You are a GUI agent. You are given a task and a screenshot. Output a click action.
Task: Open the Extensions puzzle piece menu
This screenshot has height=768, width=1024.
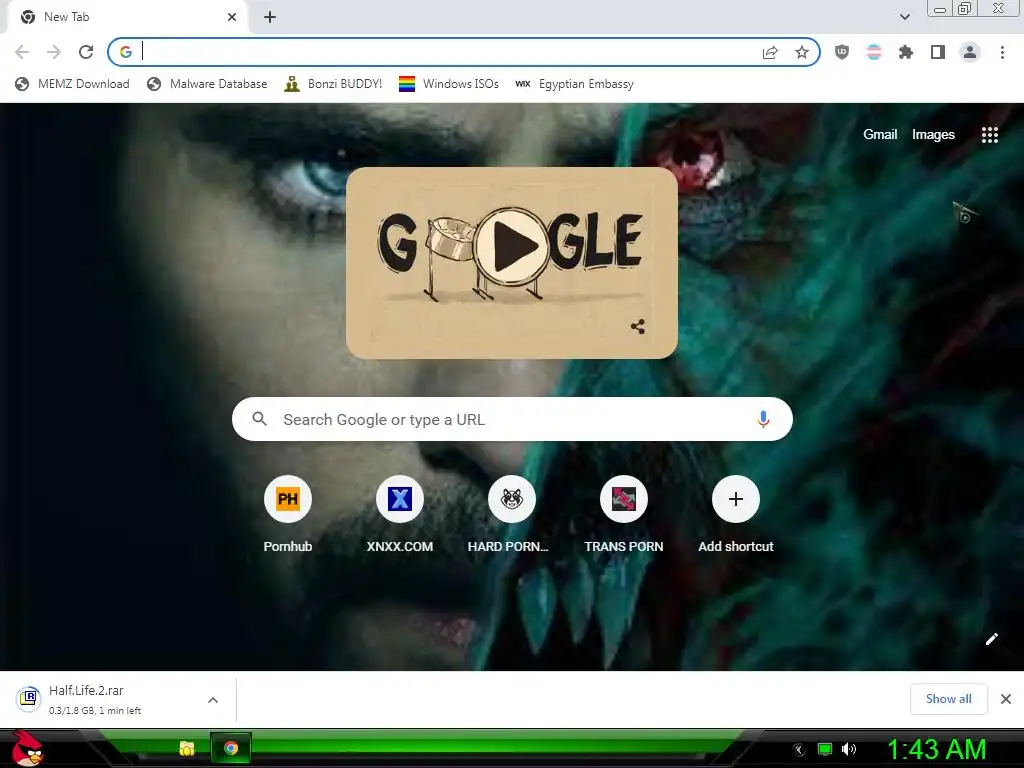906,52
